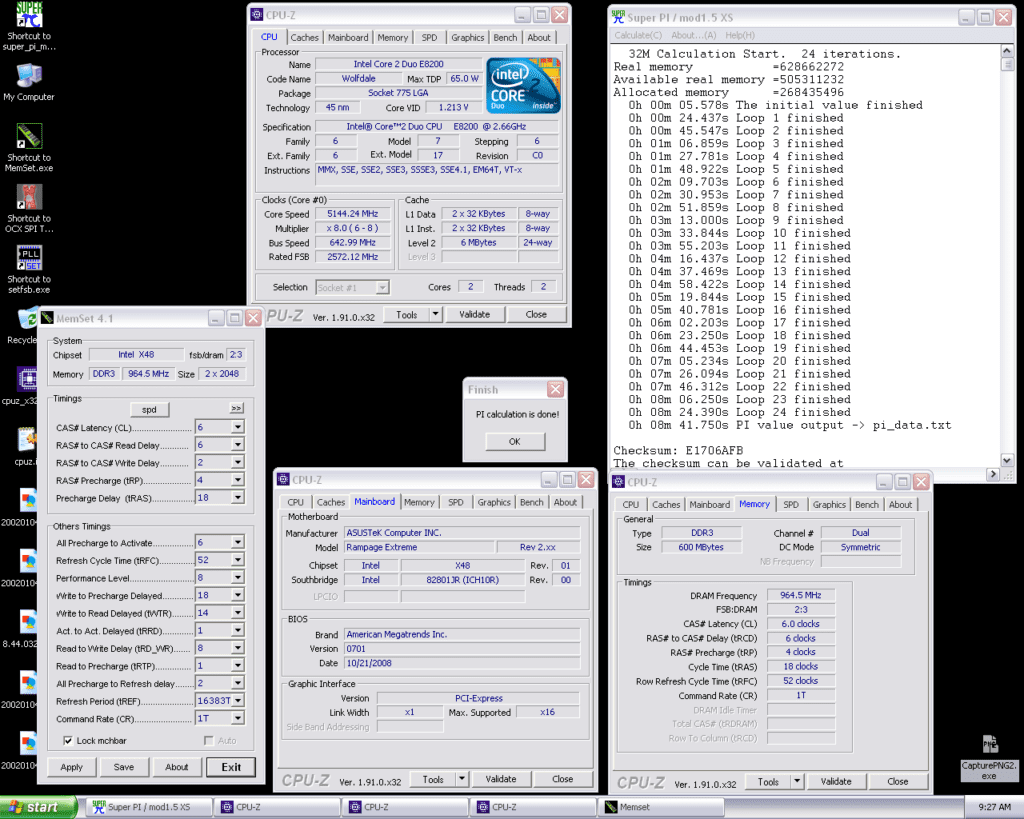Open the All Precharge to Activate dropdown
This screenshot has height=819, width=1024.
click(238, 542)
